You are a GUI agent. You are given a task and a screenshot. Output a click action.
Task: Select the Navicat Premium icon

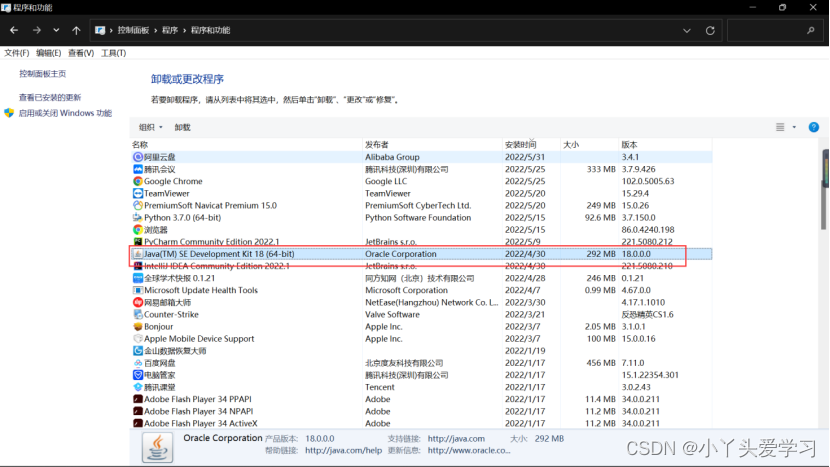(138, 205)
